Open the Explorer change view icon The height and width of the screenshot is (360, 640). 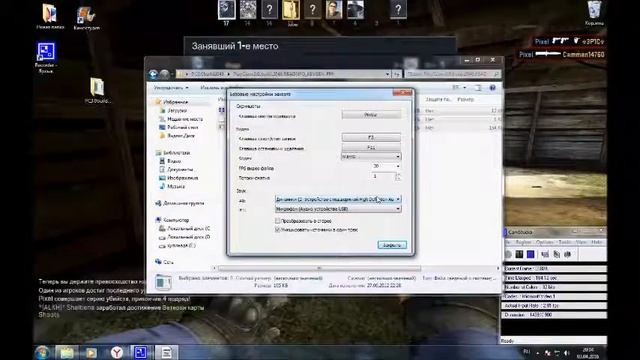(456, 88)
